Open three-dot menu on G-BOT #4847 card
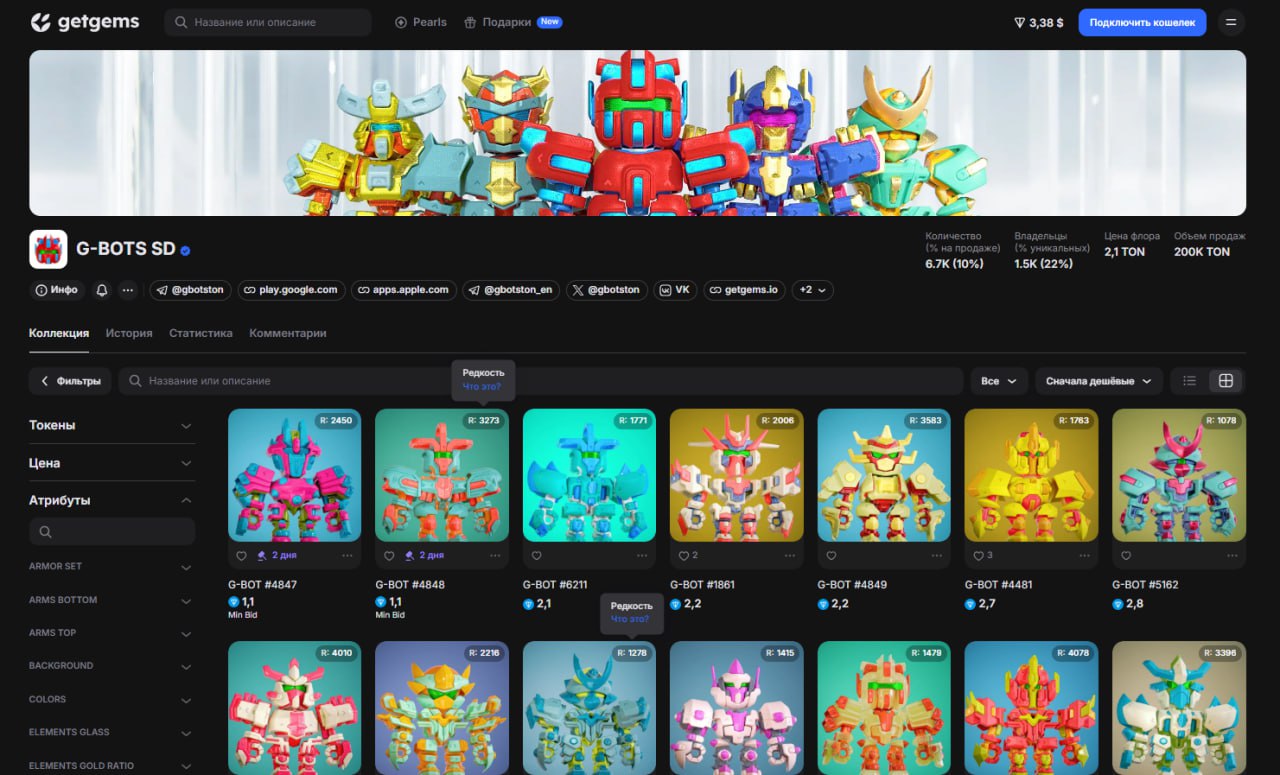 [x=347, y=555]
